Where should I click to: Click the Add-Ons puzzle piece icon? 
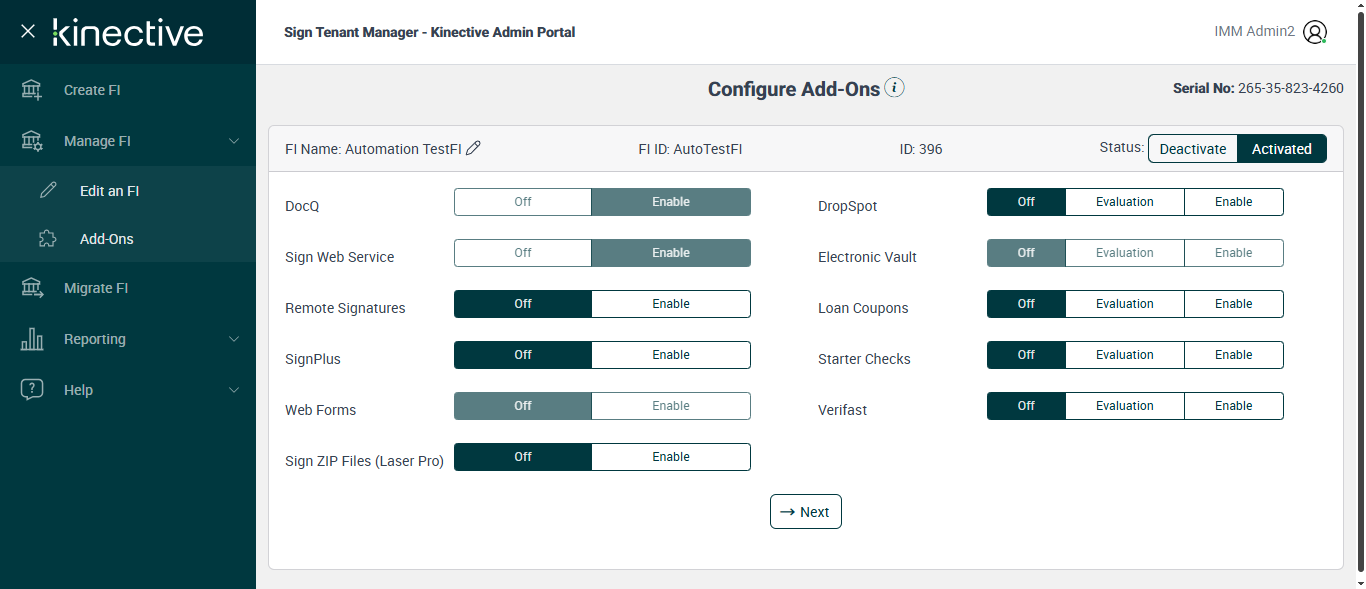(x=48, y=239)
